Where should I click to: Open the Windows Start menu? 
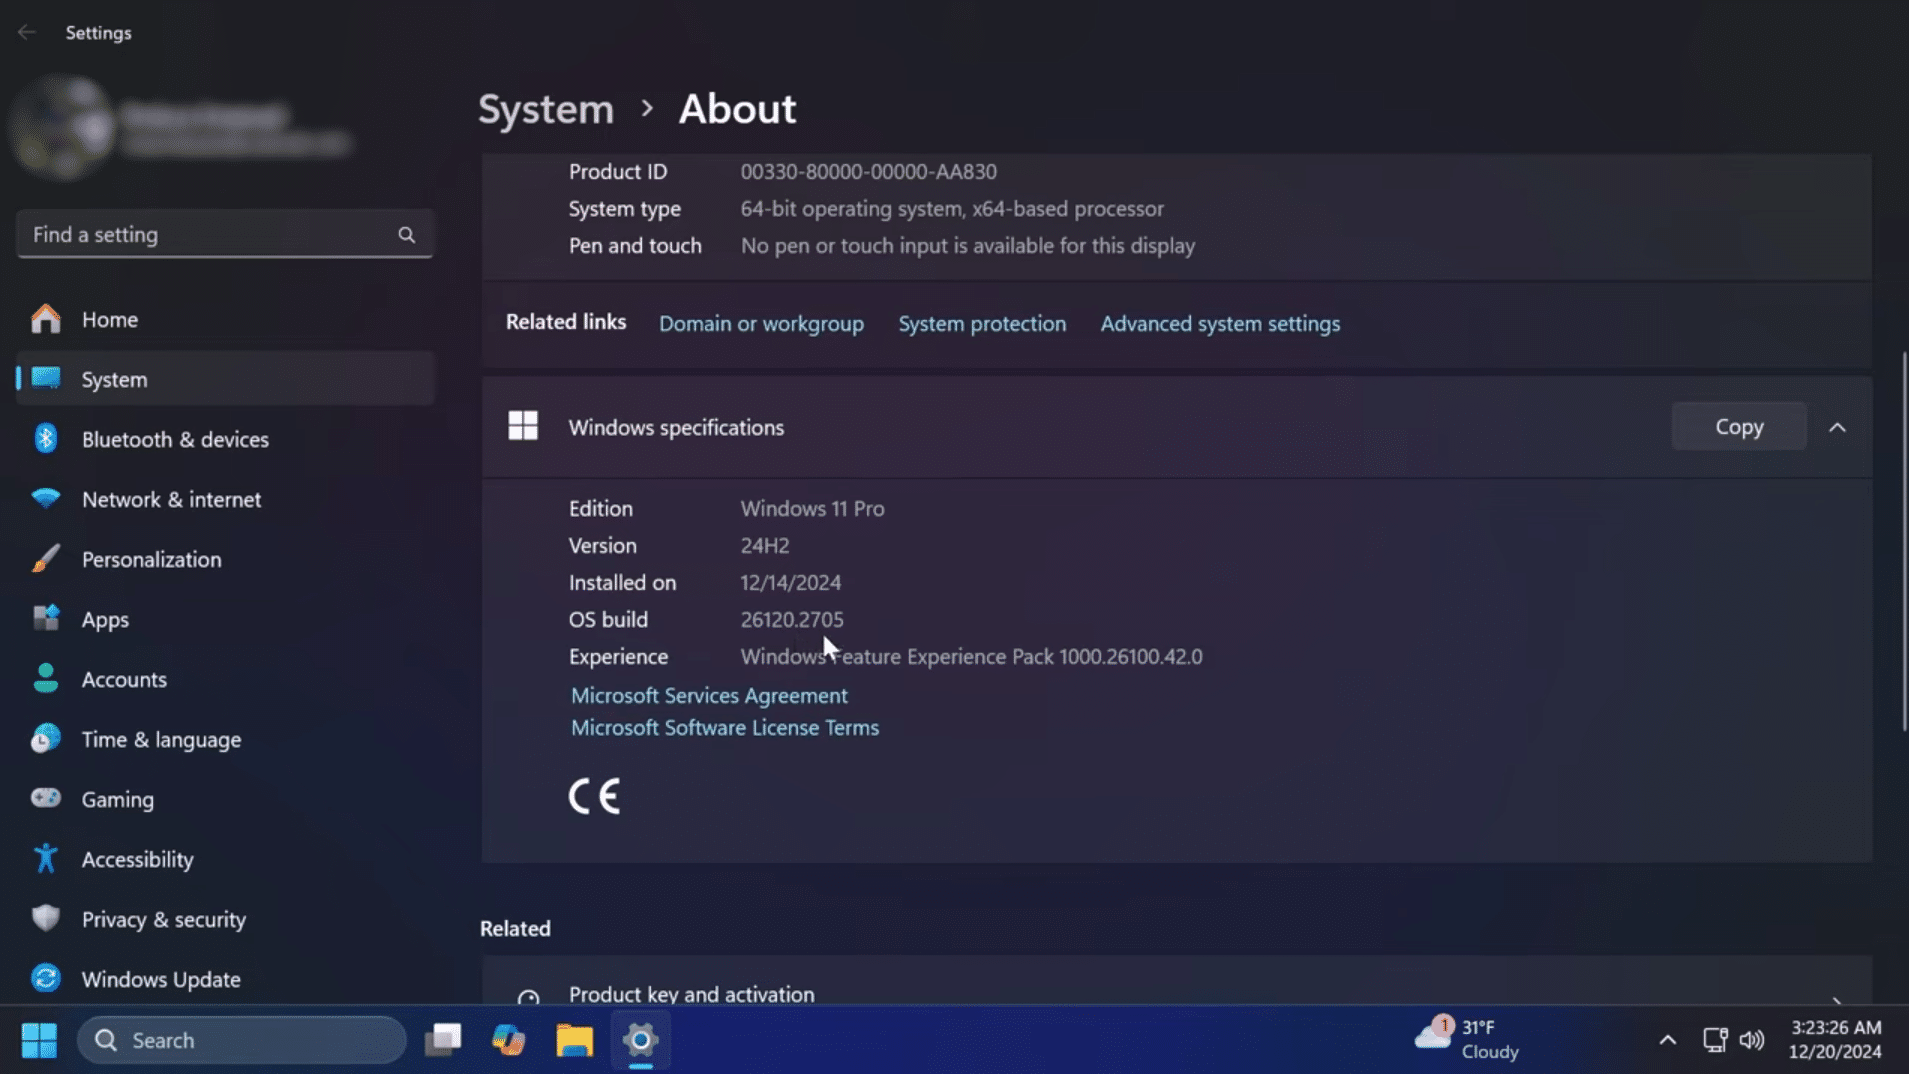point(39,1040)
